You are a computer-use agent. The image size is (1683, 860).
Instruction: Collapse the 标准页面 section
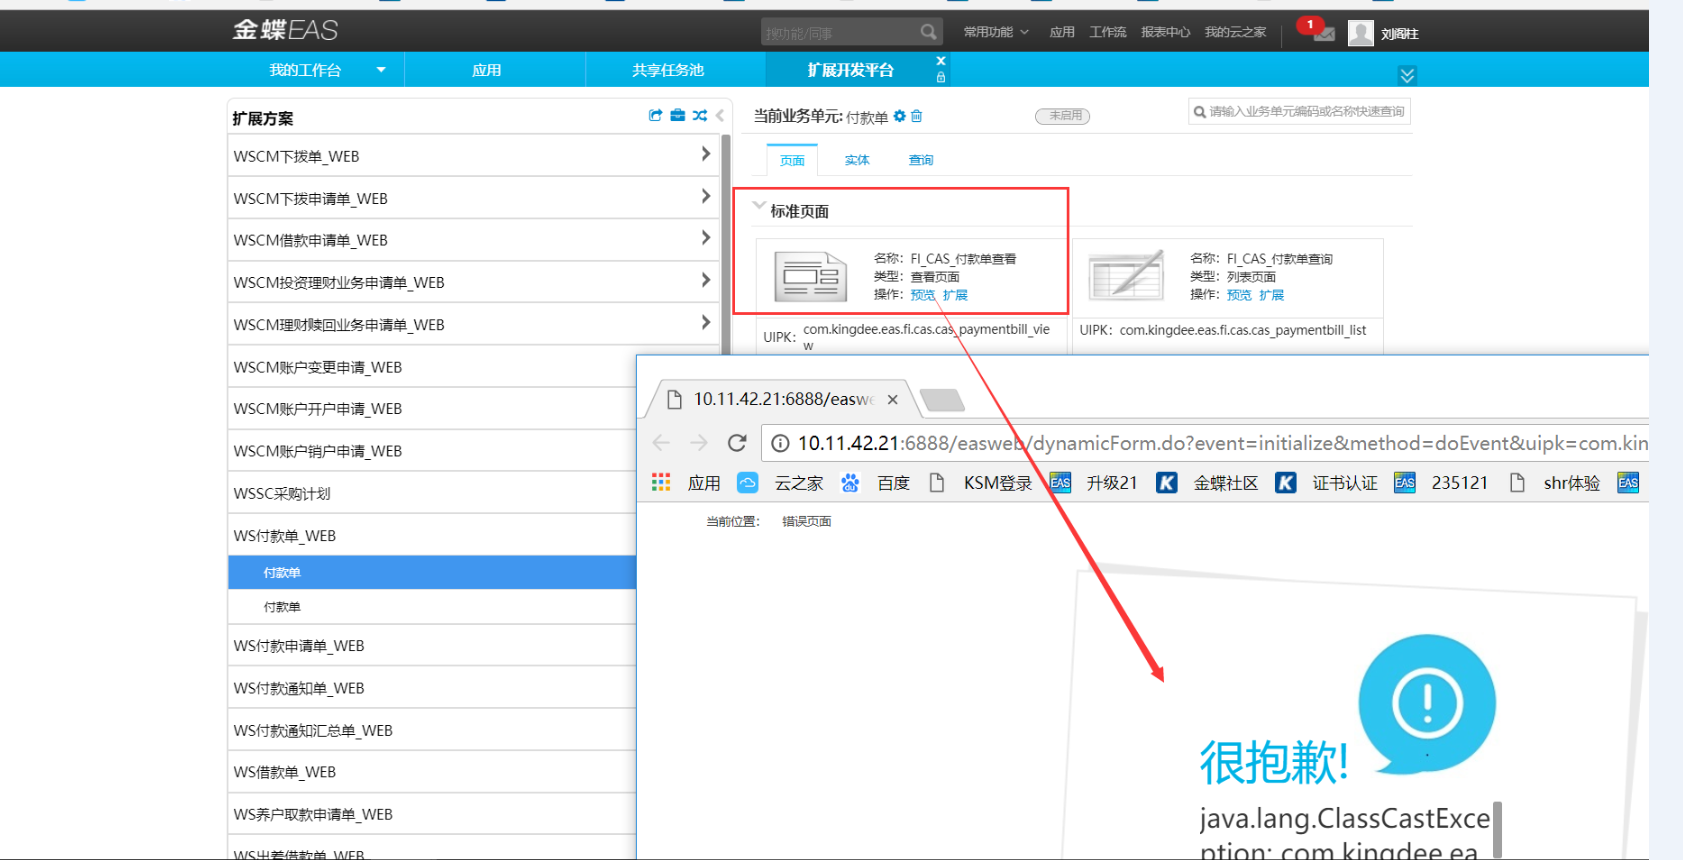click(759, 206)
